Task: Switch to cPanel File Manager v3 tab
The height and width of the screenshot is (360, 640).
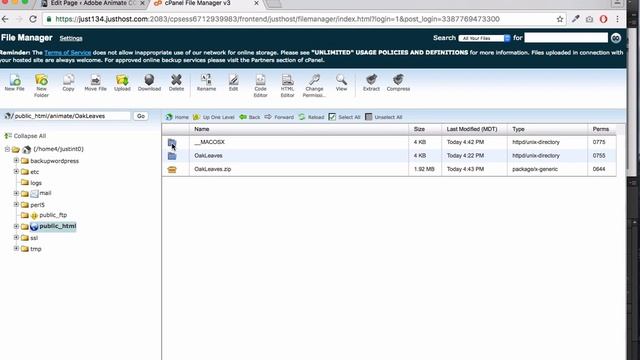Action: 206,4
